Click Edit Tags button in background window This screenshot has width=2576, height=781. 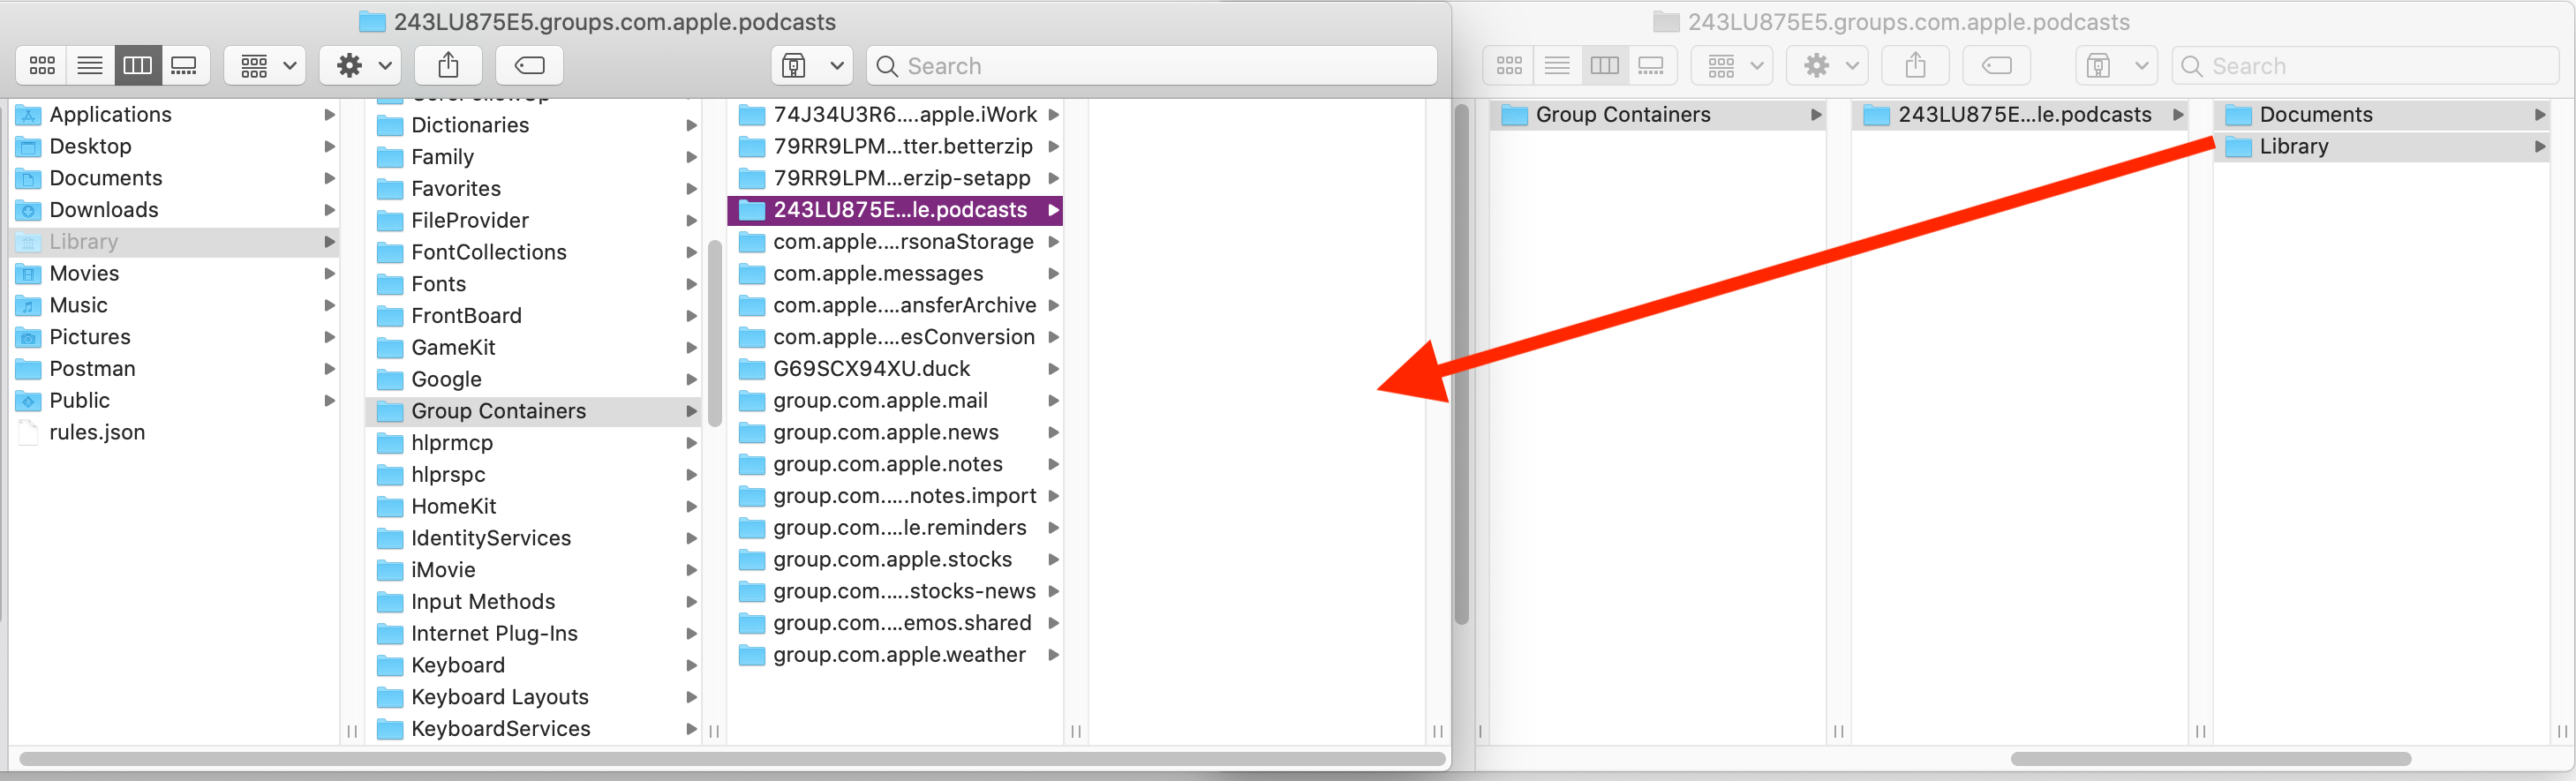[1996, 66]
